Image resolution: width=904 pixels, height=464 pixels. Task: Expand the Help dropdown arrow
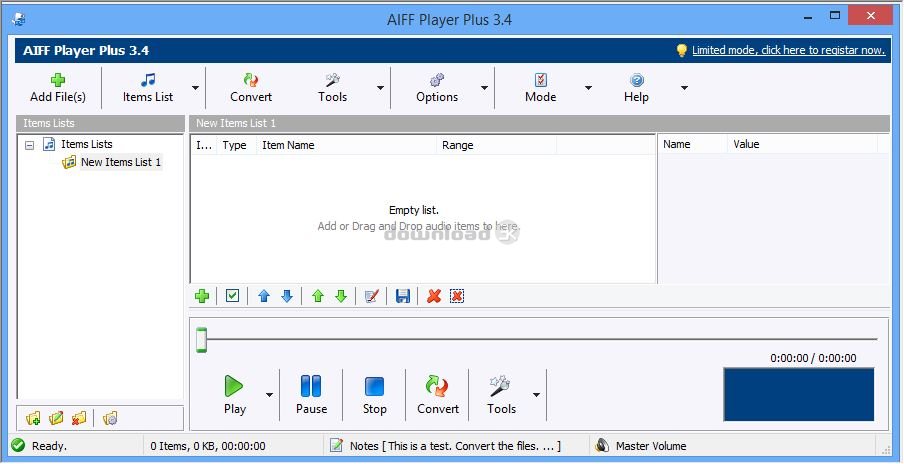pos(684,88)
